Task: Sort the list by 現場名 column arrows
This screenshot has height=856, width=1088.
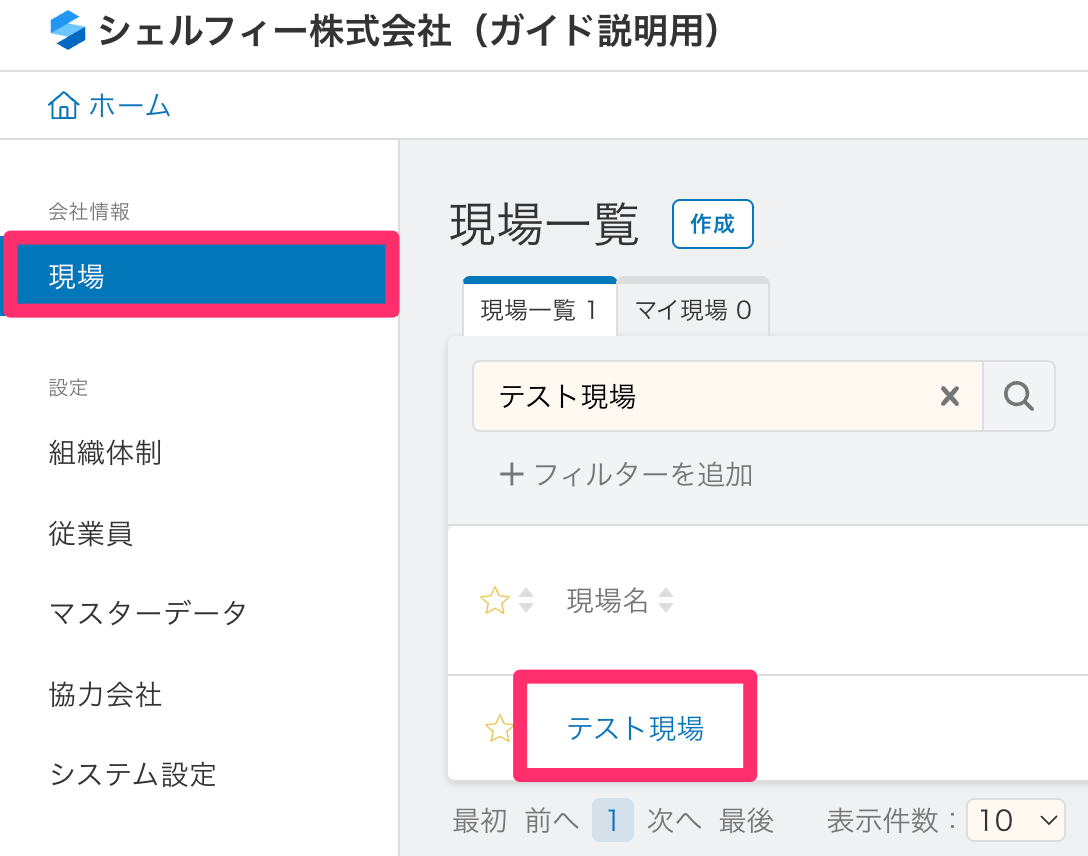Action: (x=665, y=600)
